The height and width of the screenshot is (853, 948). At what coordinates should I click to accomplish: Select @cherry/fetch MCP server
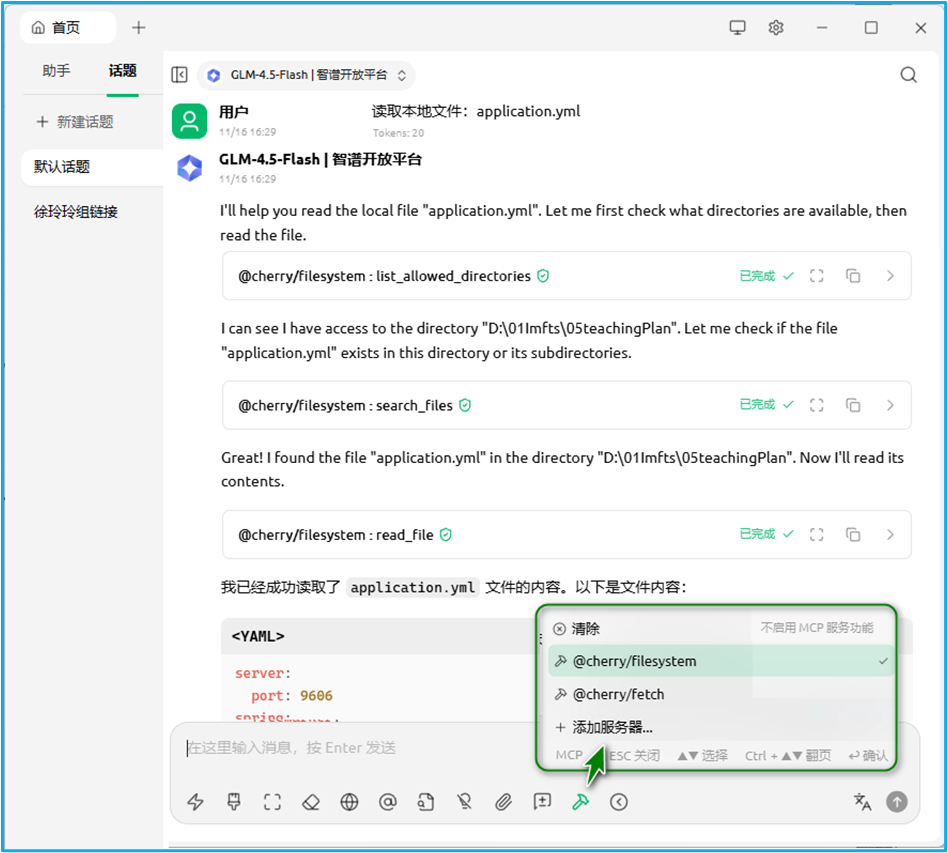point(720,694)
